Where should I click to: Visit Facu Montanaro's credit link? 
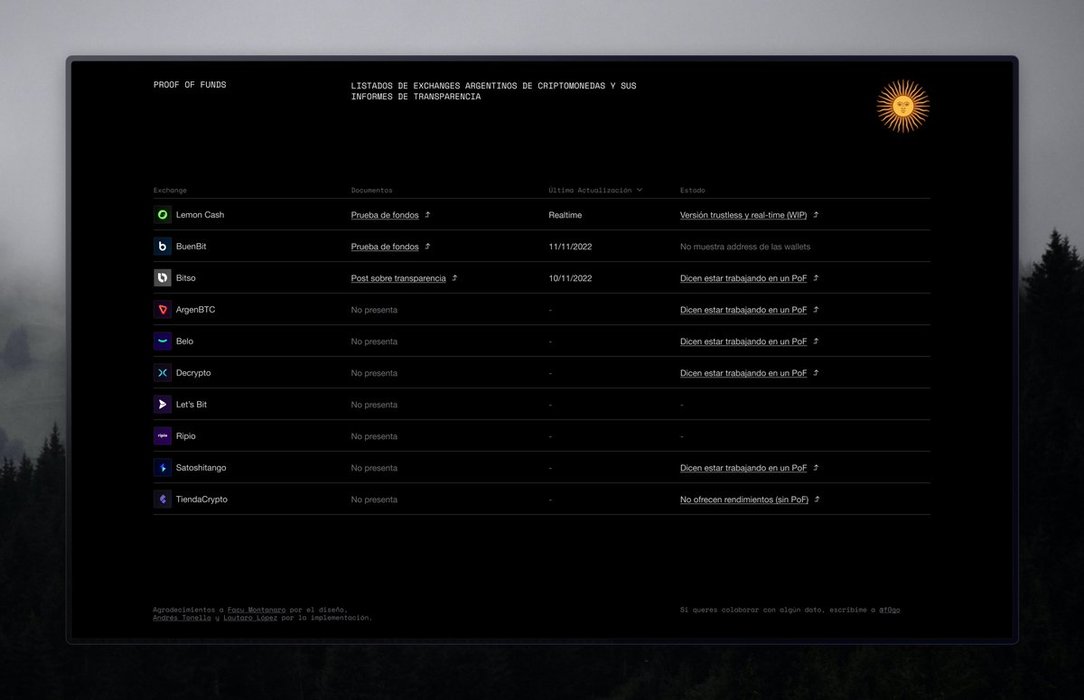point(256,610)
